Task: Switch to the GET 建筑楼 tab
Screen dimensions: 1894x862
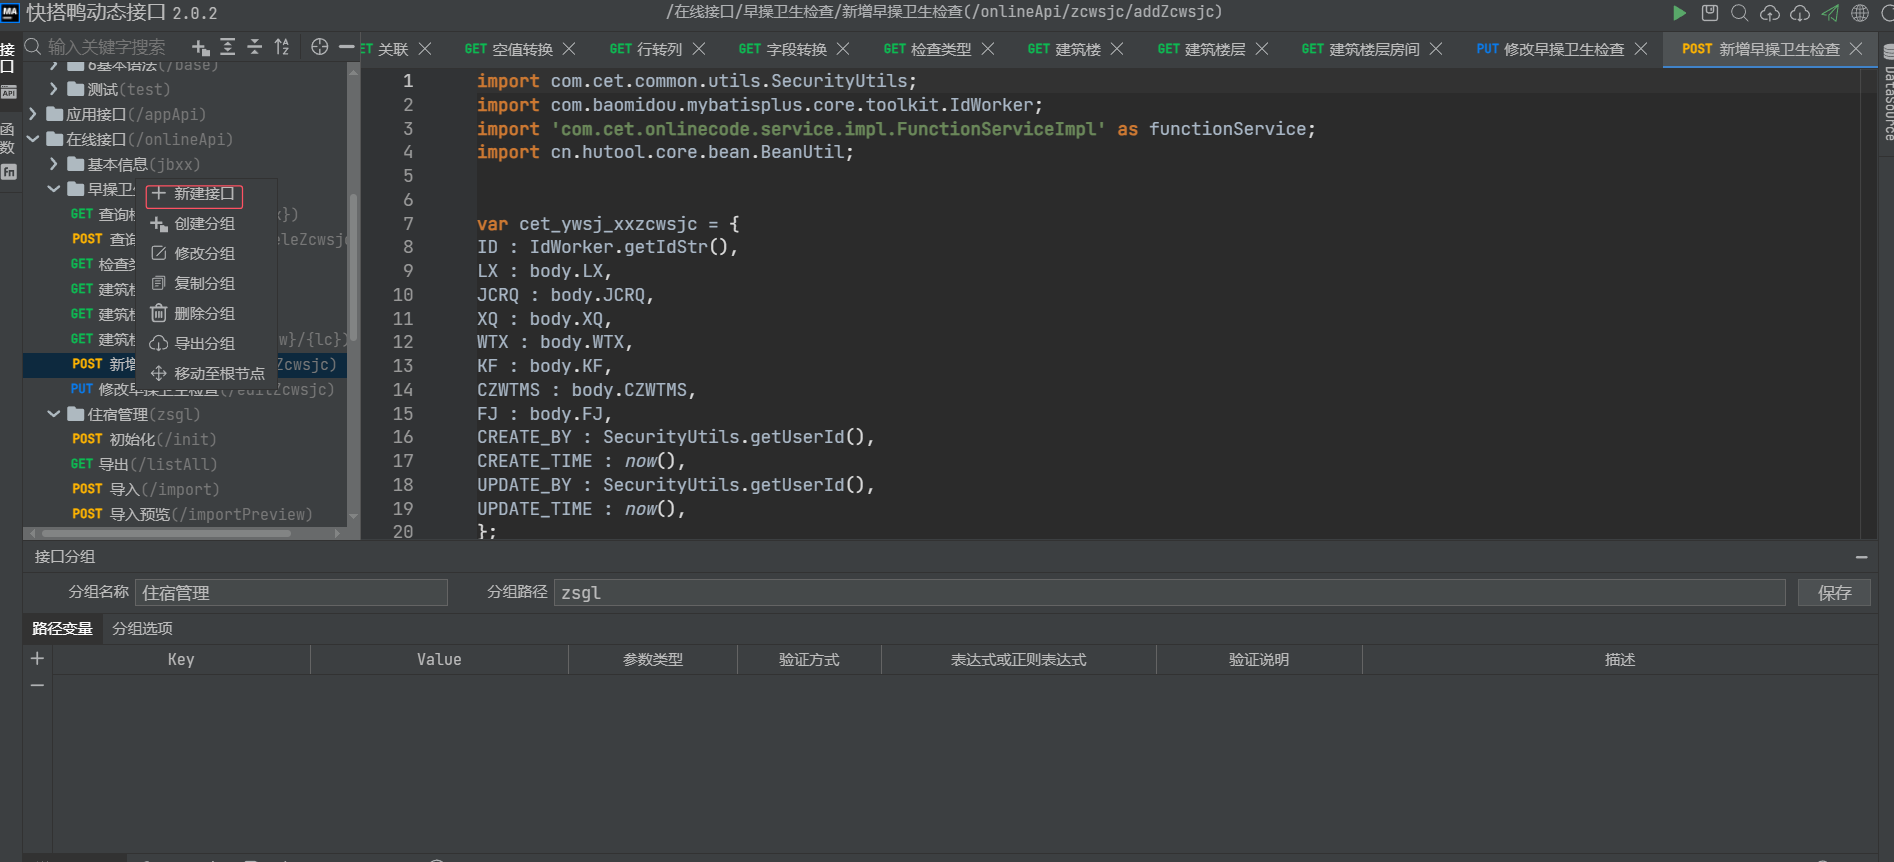Action: (x=1064, y=49)
